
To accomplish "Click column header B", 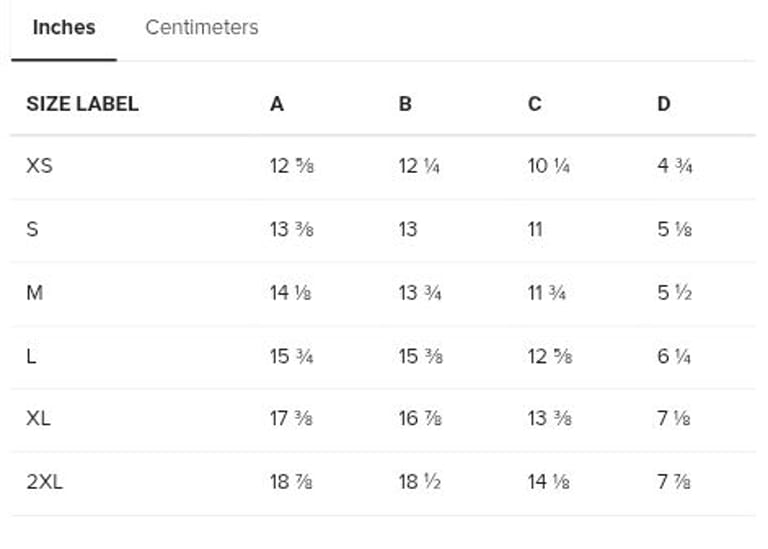I will (405, 104).
